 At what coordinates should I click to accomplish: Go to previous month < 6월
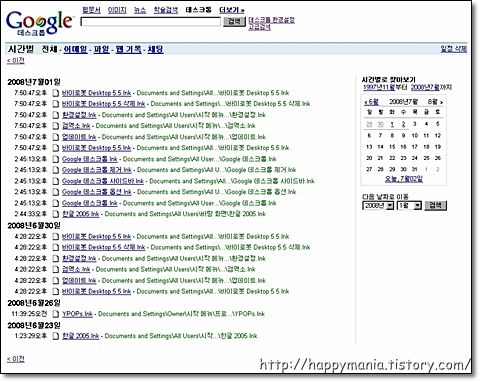371,102
